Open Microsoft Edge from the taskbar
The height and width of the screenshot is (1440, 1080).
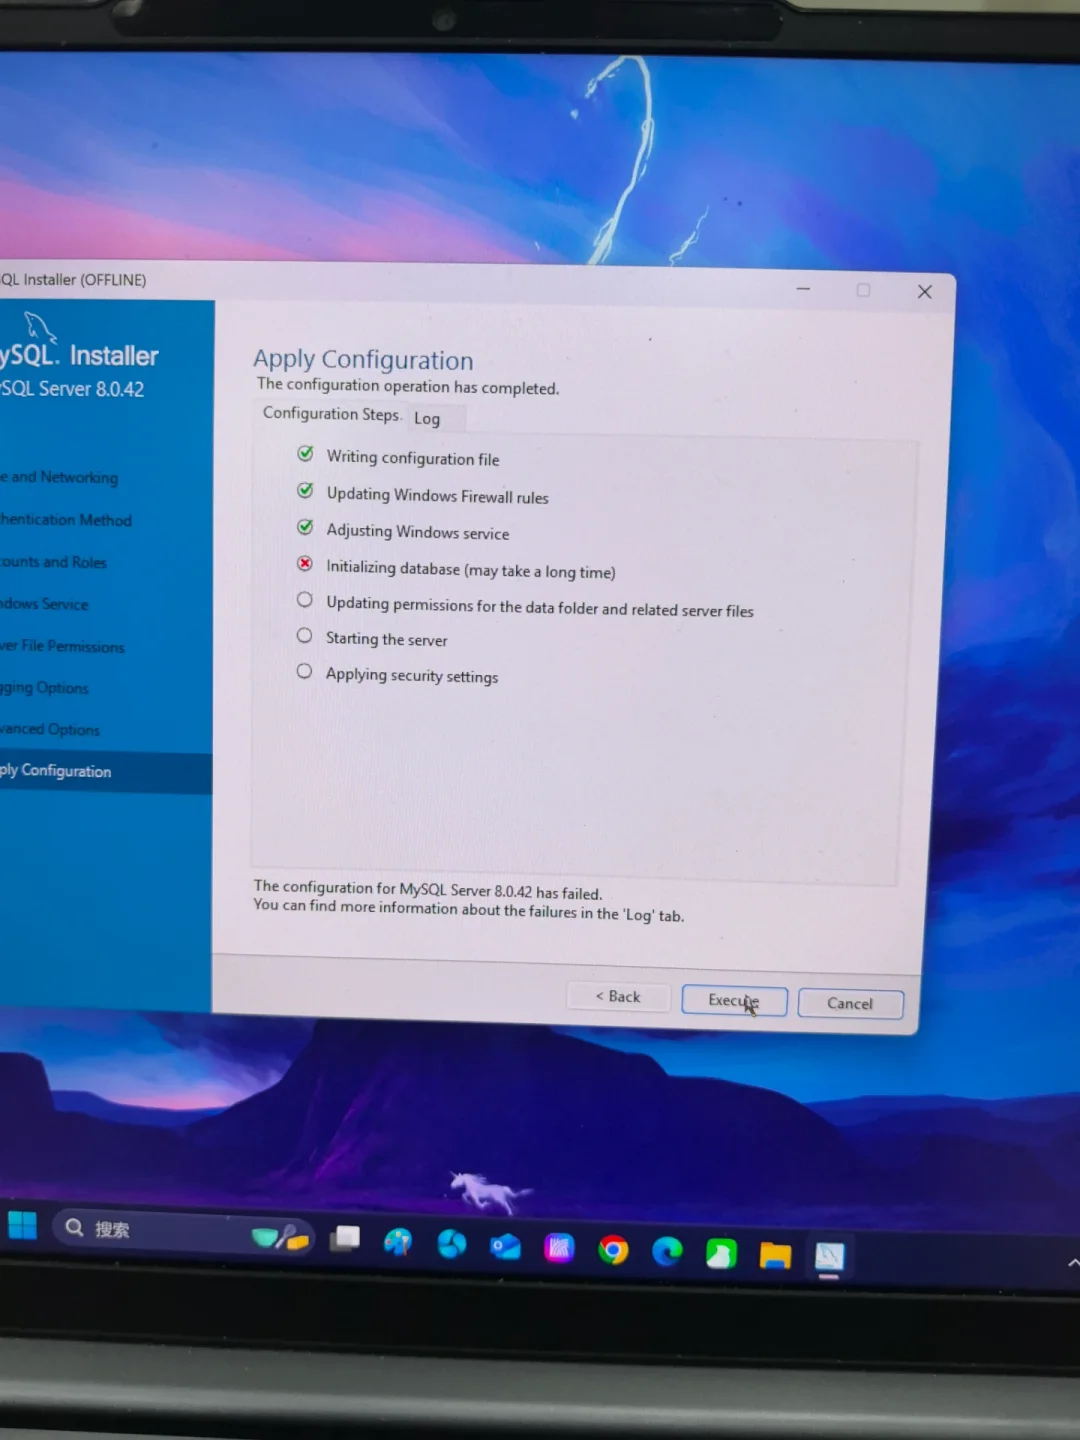(667, 1252)
